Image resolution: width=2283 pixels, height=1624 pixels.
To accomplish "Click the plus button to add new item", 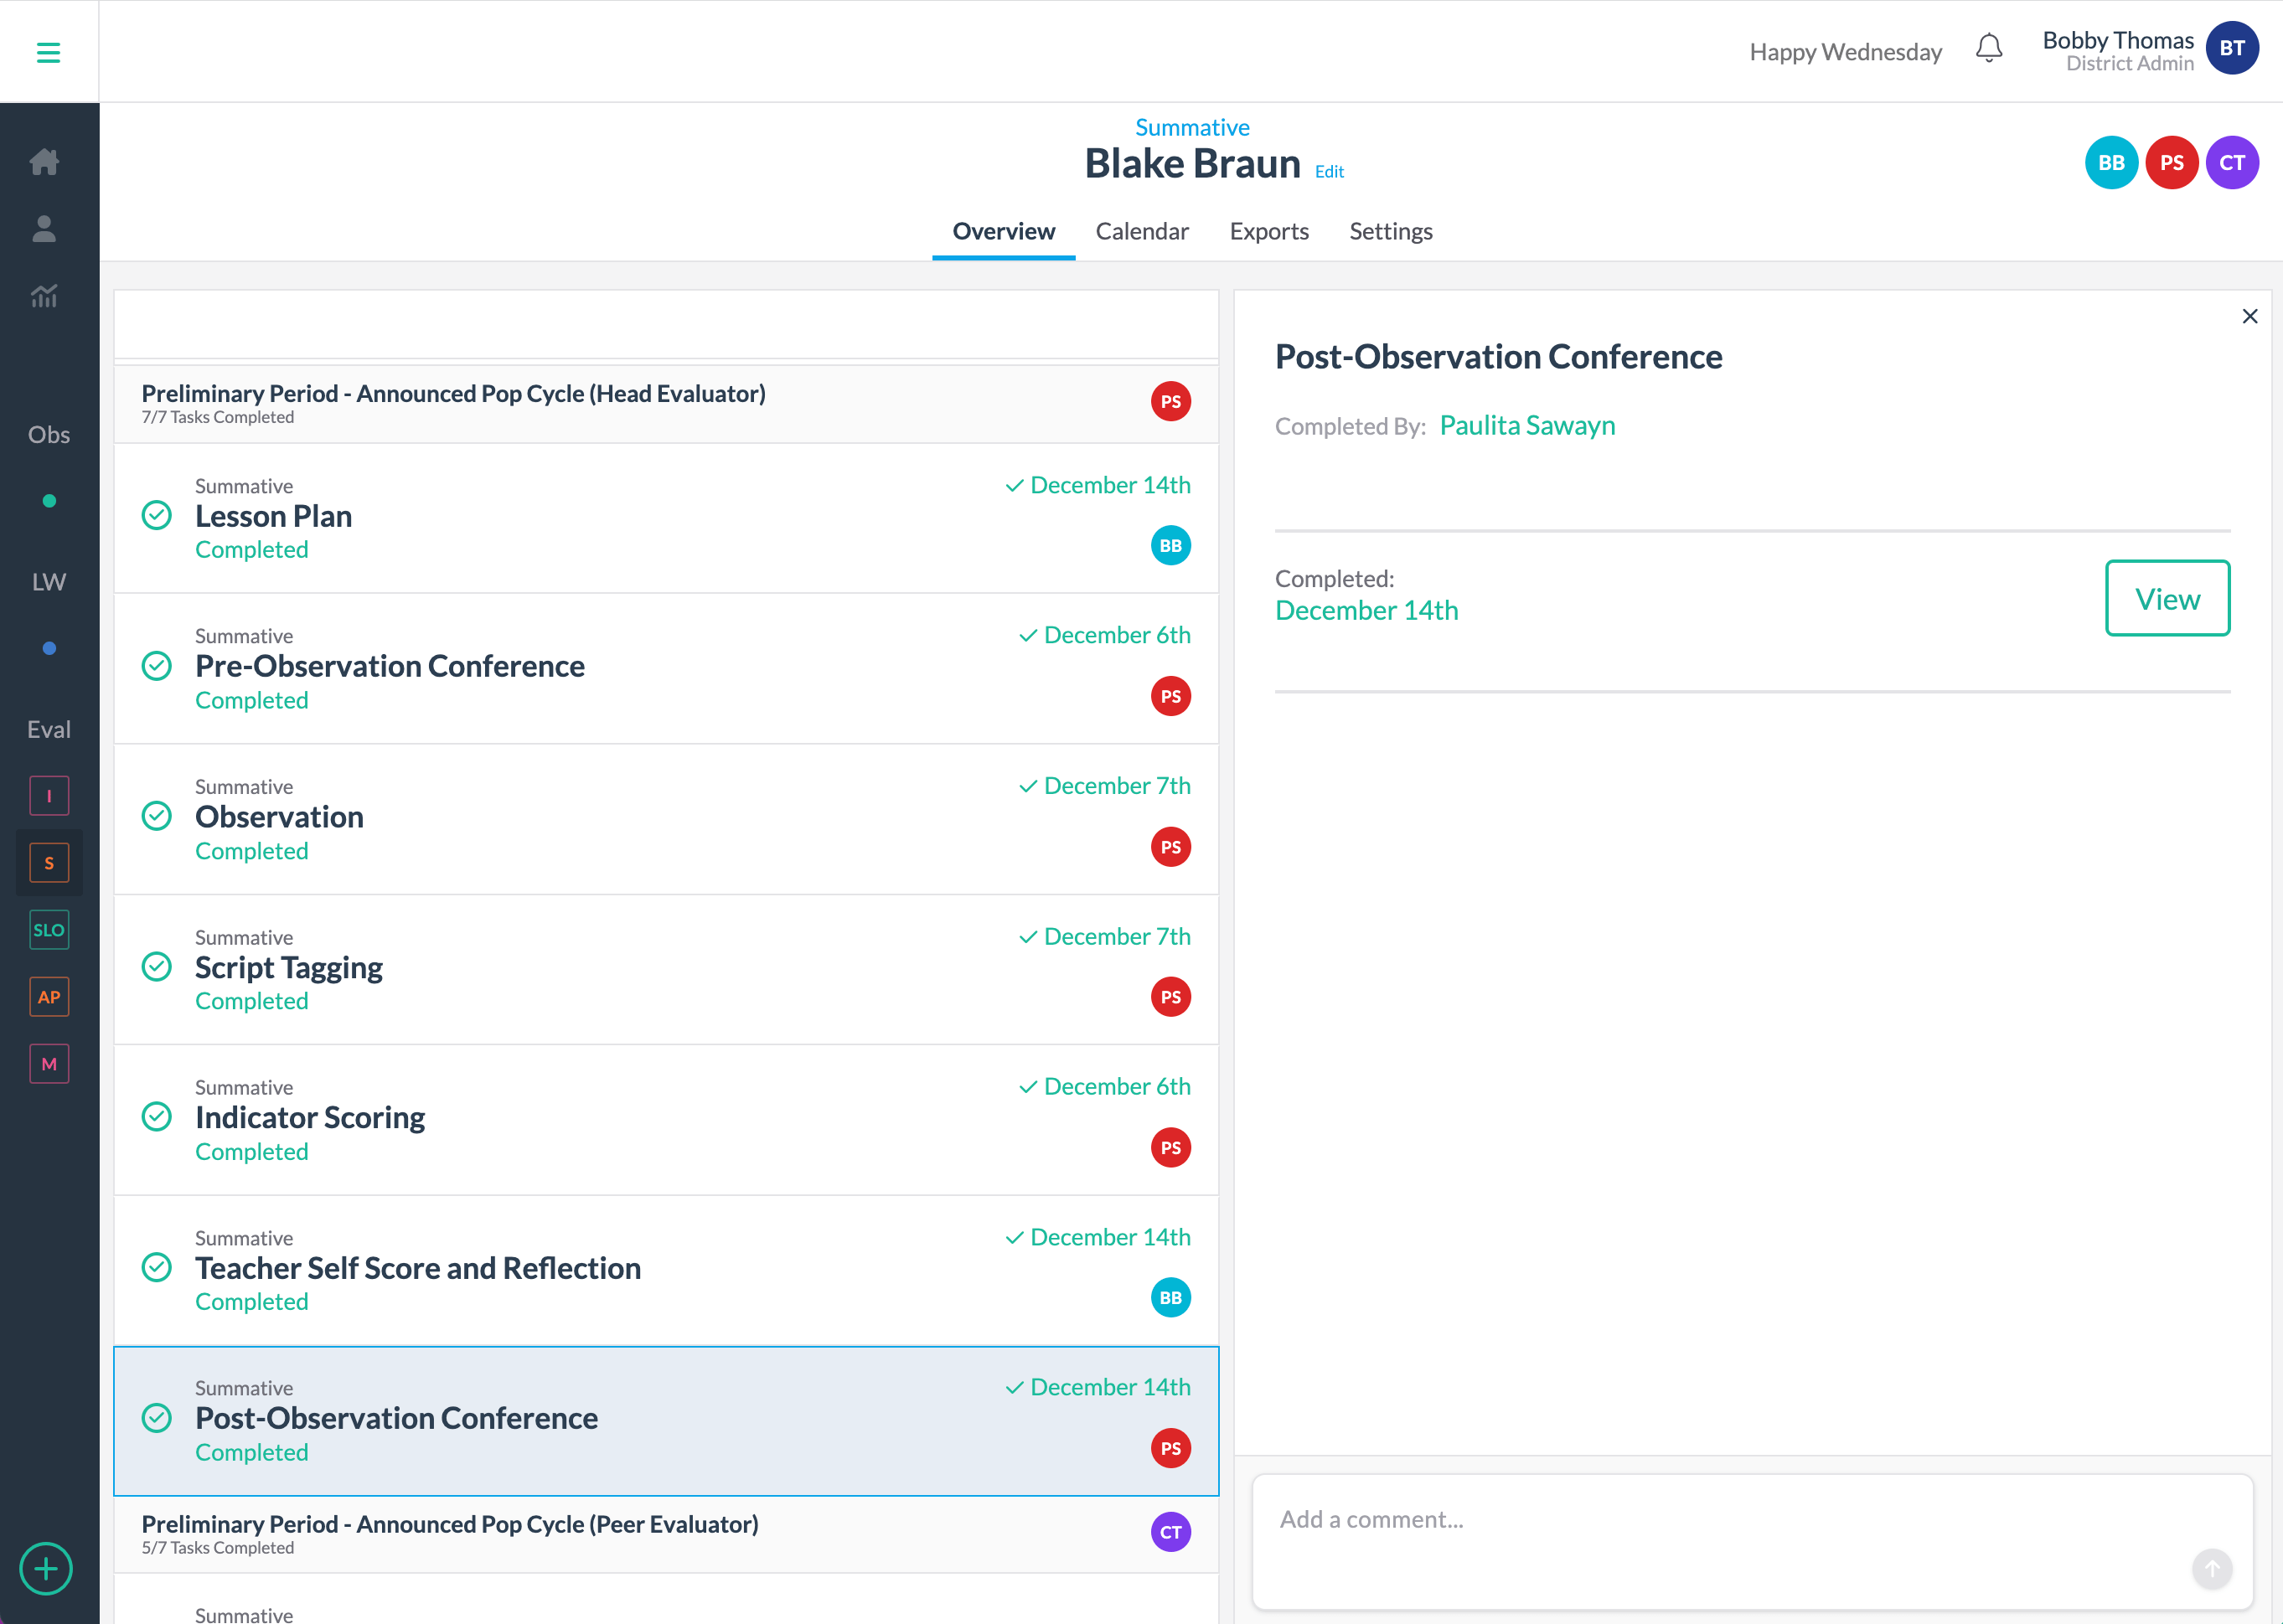I will pos(46,1569).
